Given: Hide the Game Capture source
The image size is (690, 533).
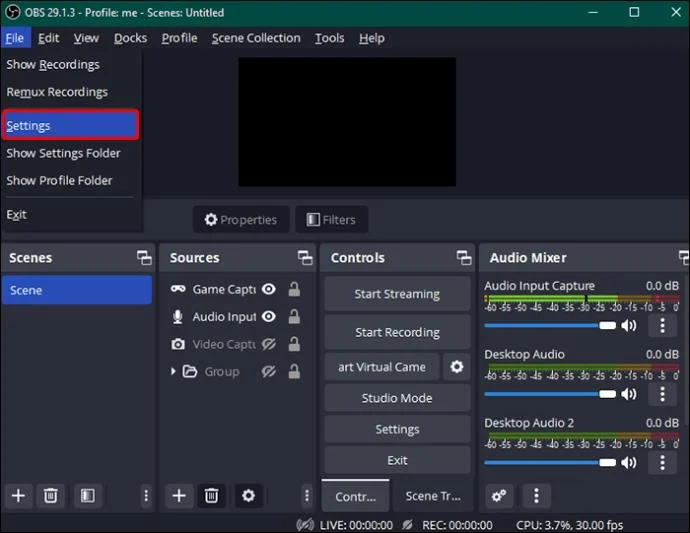Looking at the screenshot, I should pyautogui.click(x=268, y=289).
